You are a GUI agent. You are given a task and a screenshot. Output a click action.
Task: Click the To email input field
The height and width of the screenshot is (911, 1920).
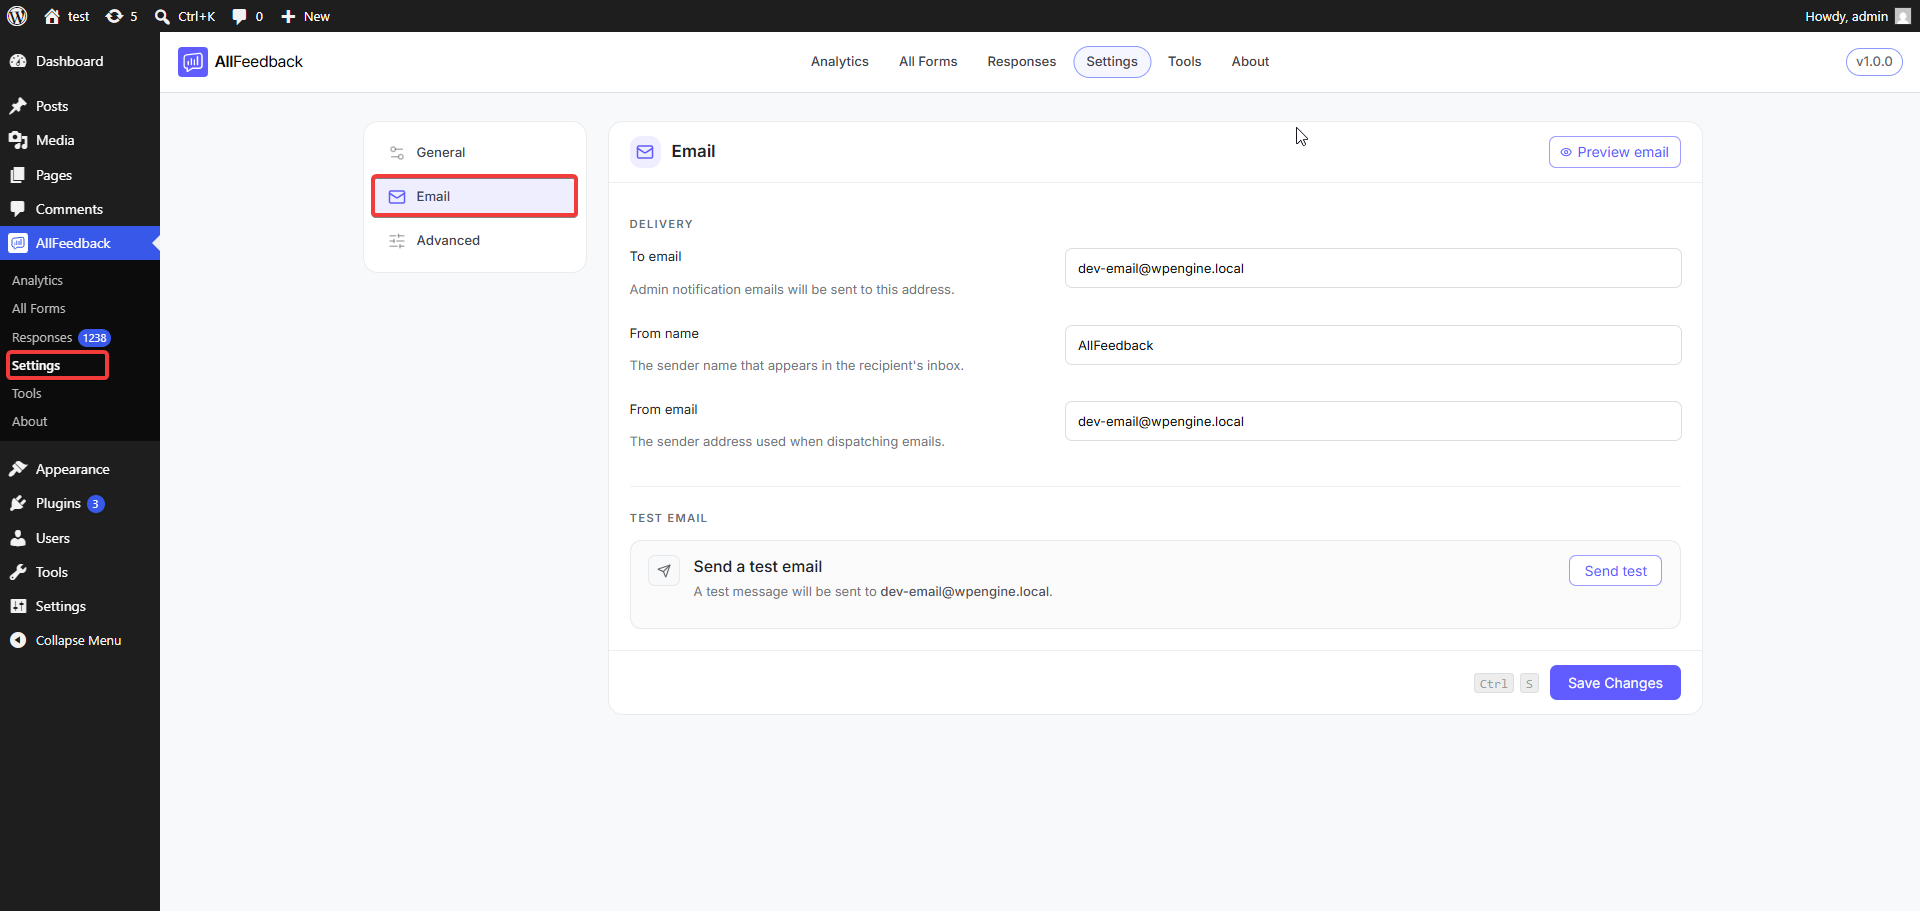click(1373, 268)
